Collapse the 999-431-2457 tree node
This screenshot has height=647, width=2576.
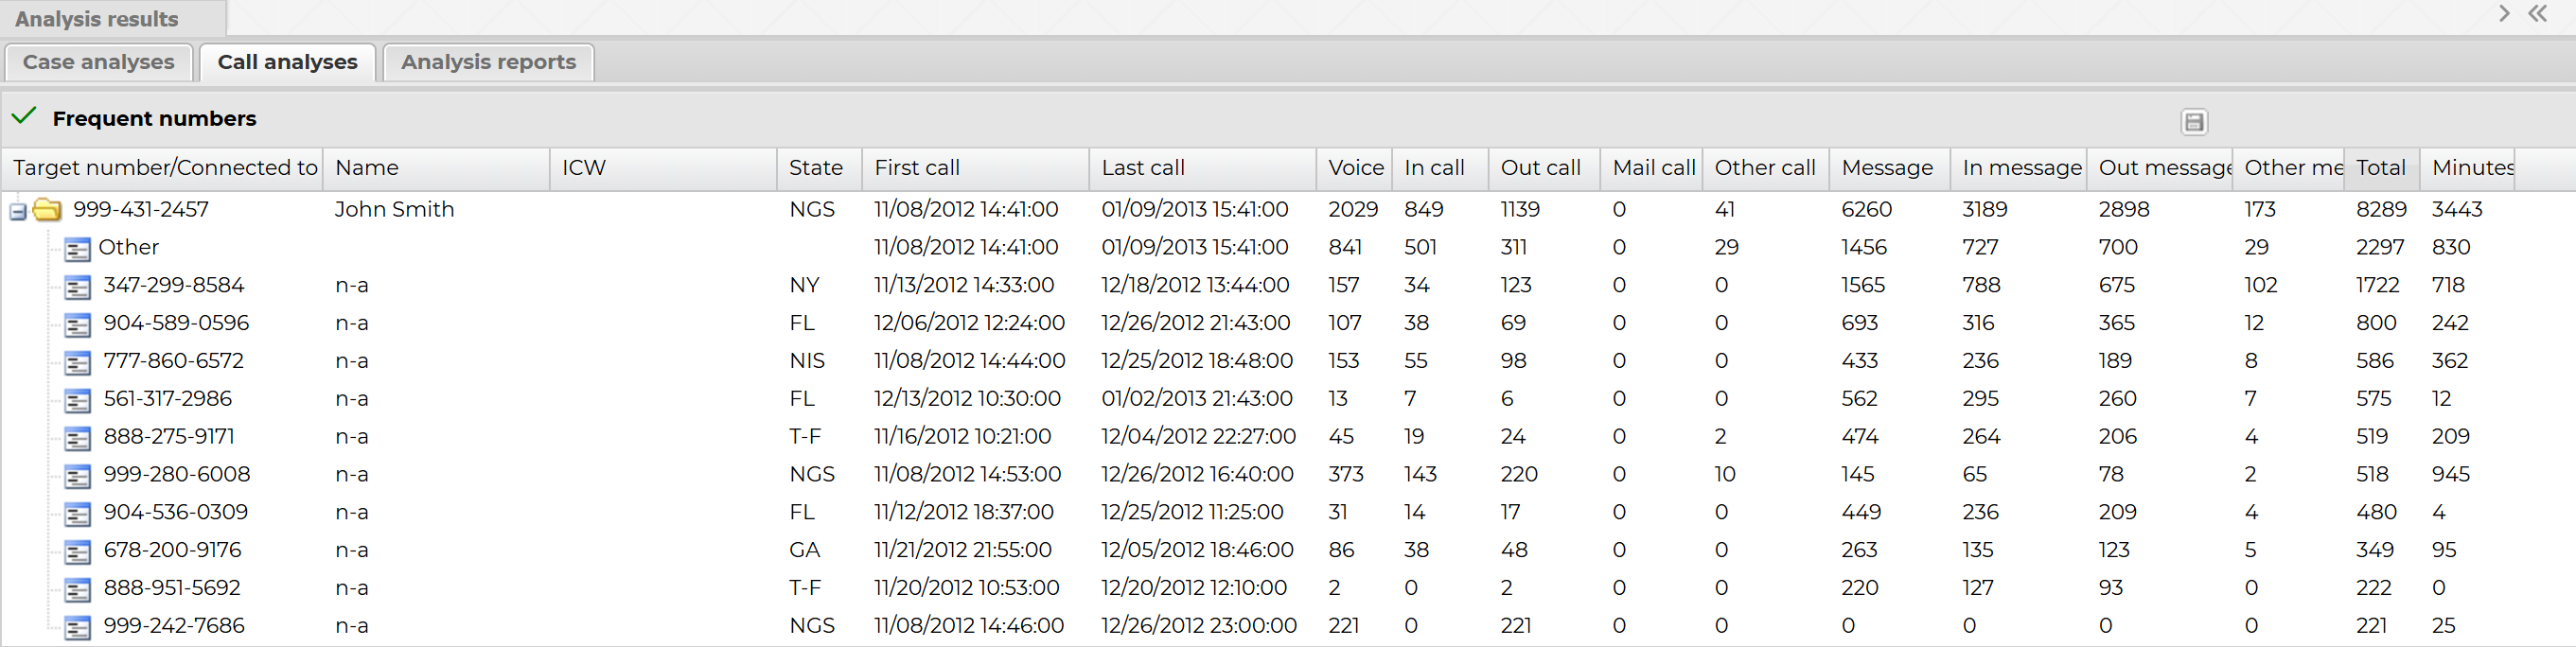coord(17,211)
